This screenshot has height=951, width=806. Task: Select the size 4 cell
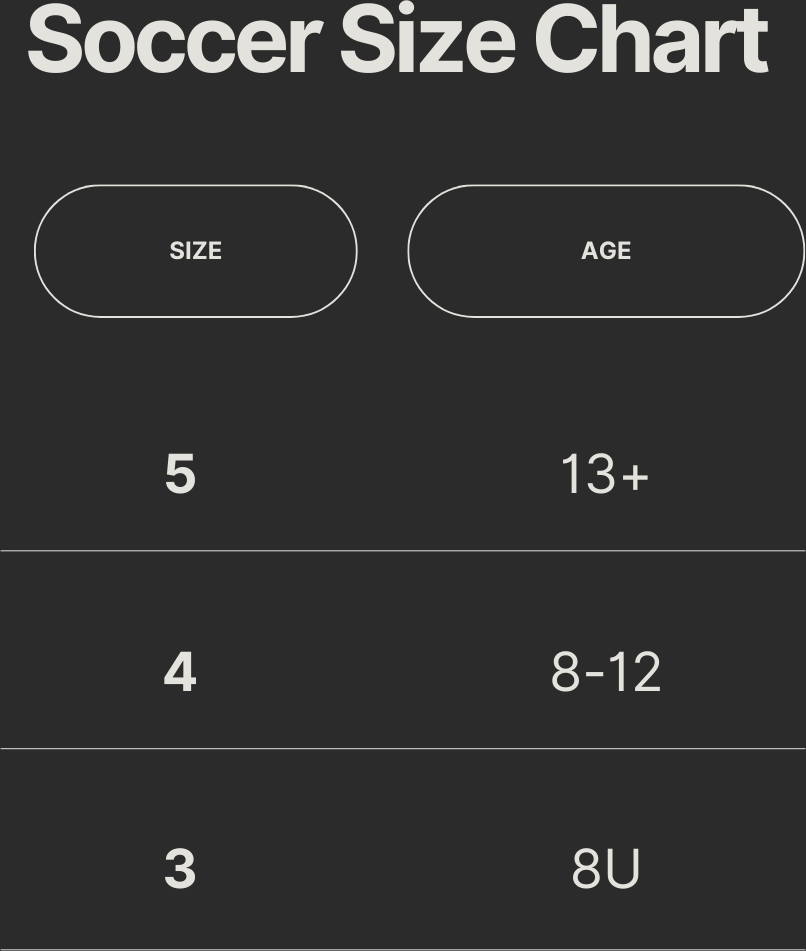pyautogui.click(x=180, y=671)
